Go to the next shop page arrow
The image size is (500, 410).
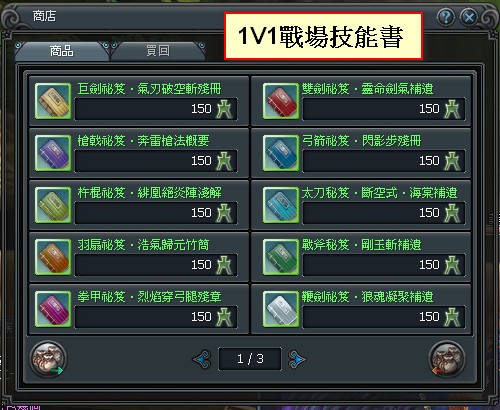[x=297, y=359]
